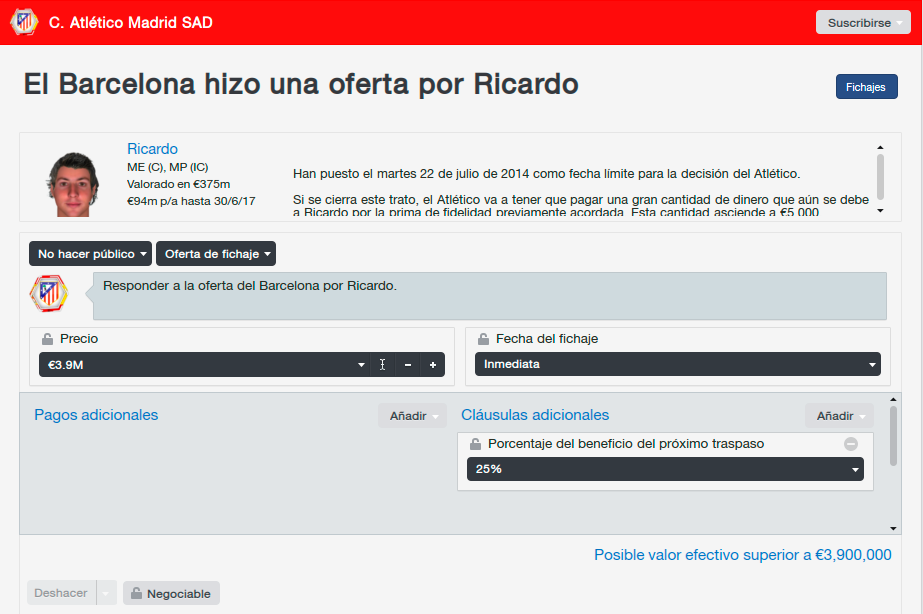Screen dimensions: 923x614
Task: Open Ricardo's player portrait
Action: coord(73,184)
